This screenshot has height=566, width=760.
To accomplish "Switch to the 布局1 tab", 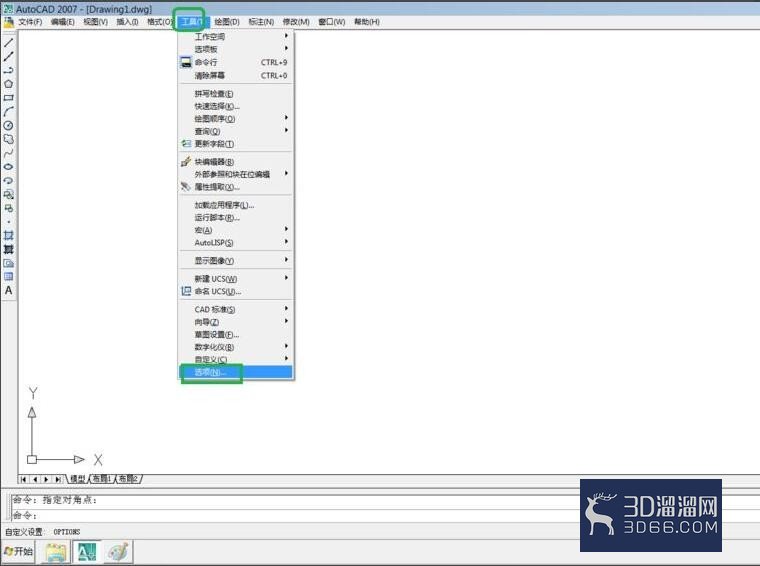I will [x=102, y=479].
